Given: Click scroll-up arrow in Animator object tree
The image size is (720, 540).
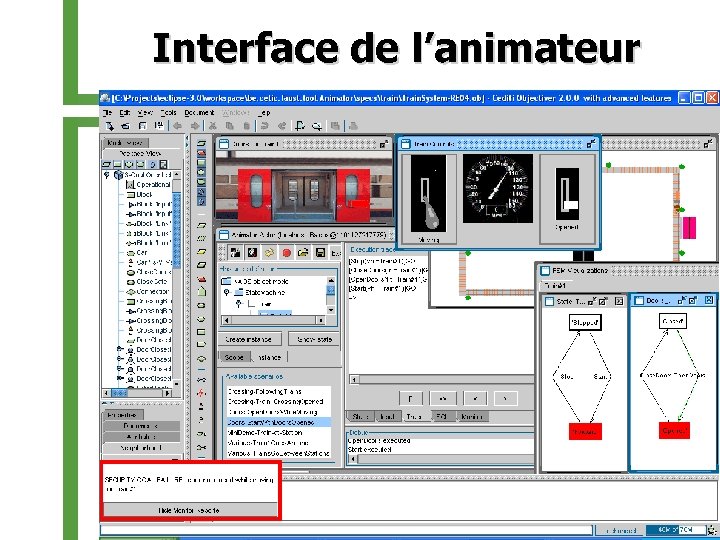Looking at the screenshot, I should point(331,280).
